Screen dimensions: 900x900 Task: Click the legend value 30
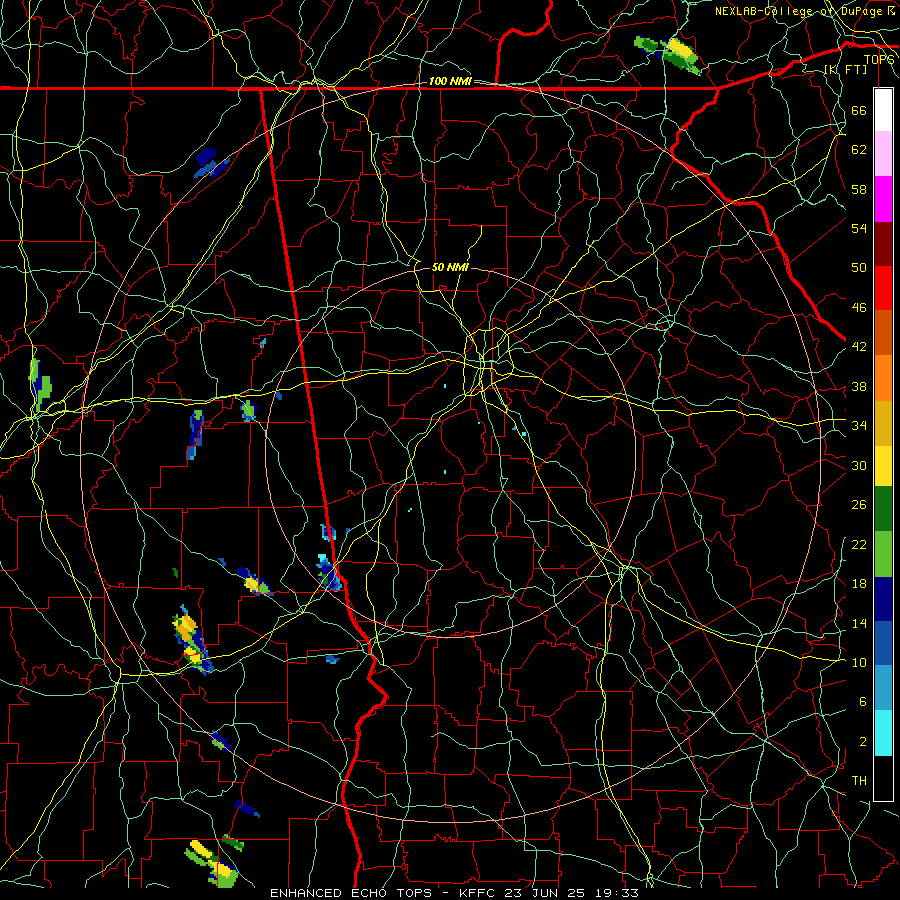click(x=859, y=465)
